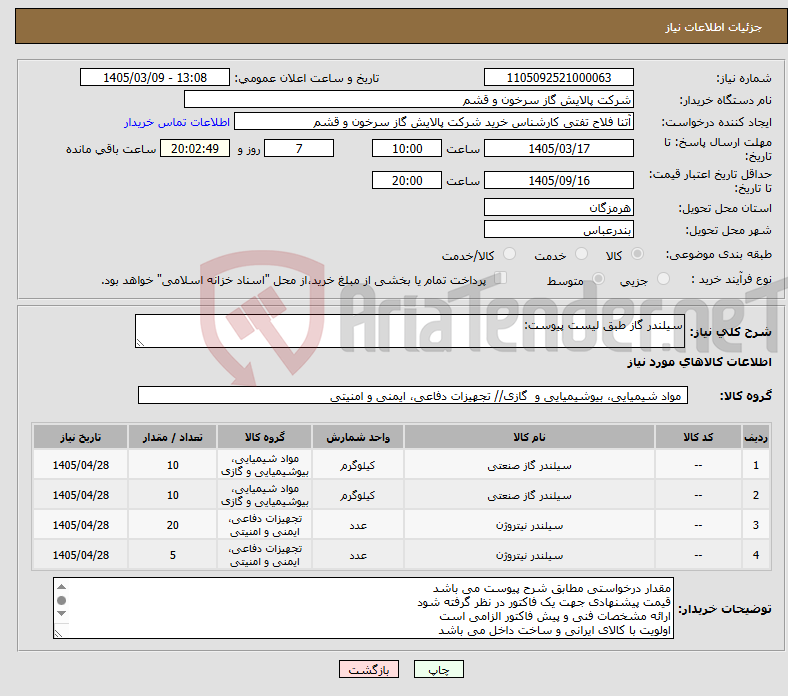Click the گروه کالا column header
This screenshot has height=696, width=788.
pos(265,437)
